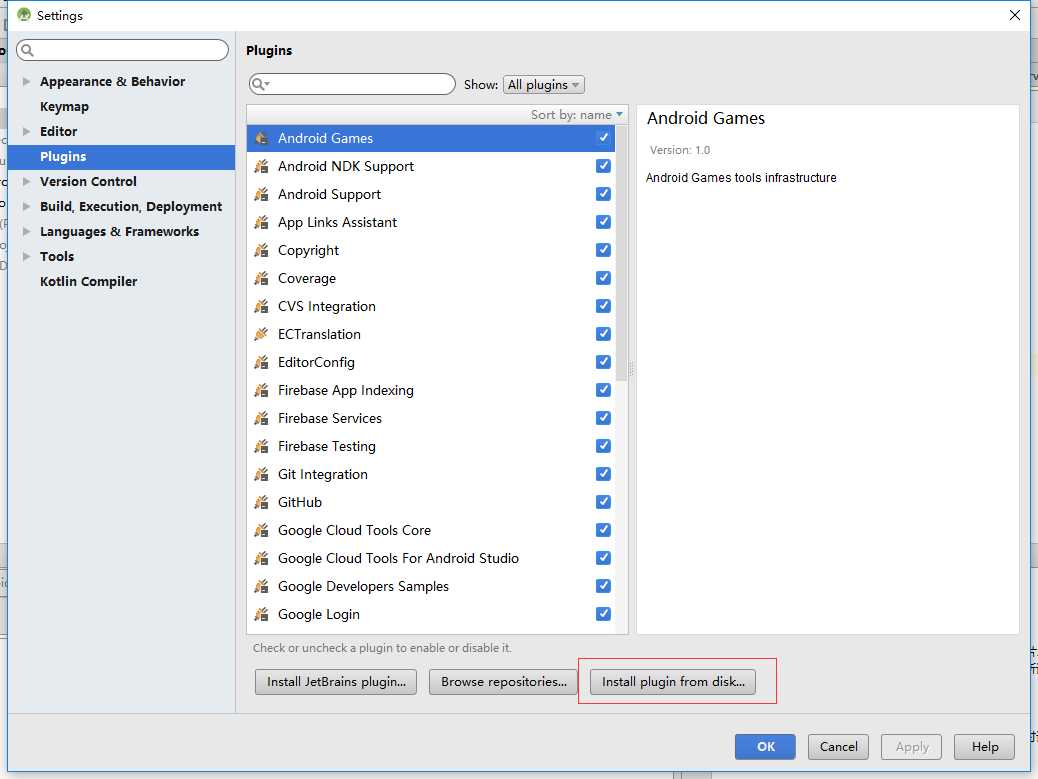Click the Coverage plugin icon
The height and width of the screenshot is (779, 1038).
click(261, 278)
